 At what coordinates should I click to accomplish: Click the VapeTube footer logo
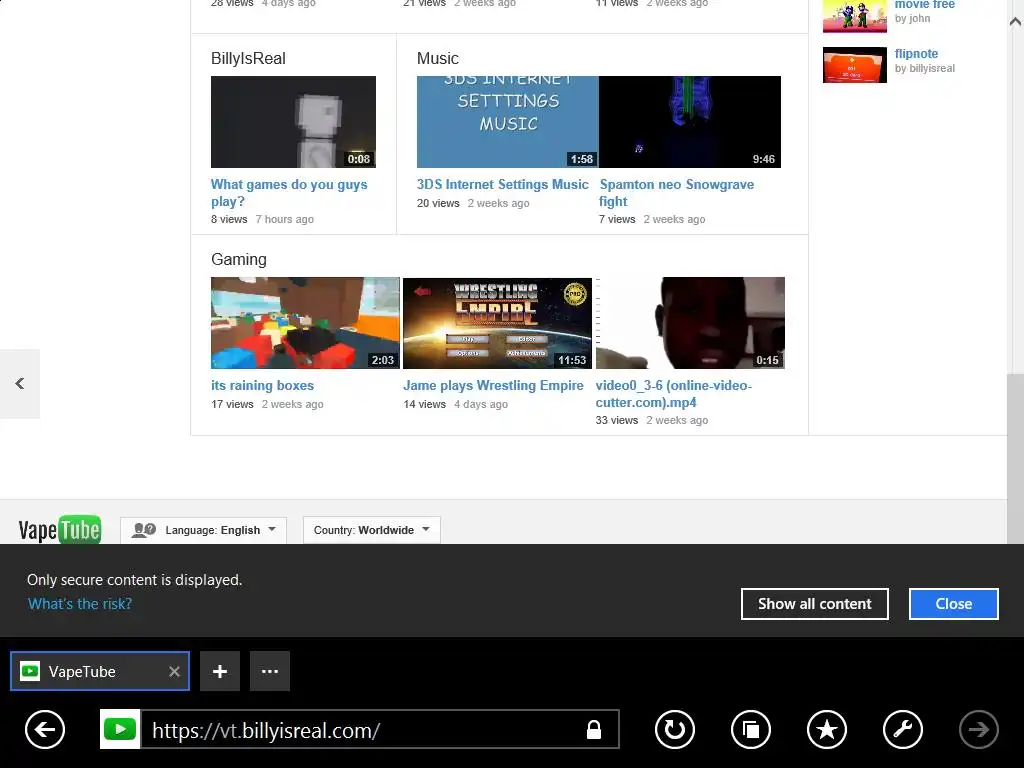(x=59, y=530)
